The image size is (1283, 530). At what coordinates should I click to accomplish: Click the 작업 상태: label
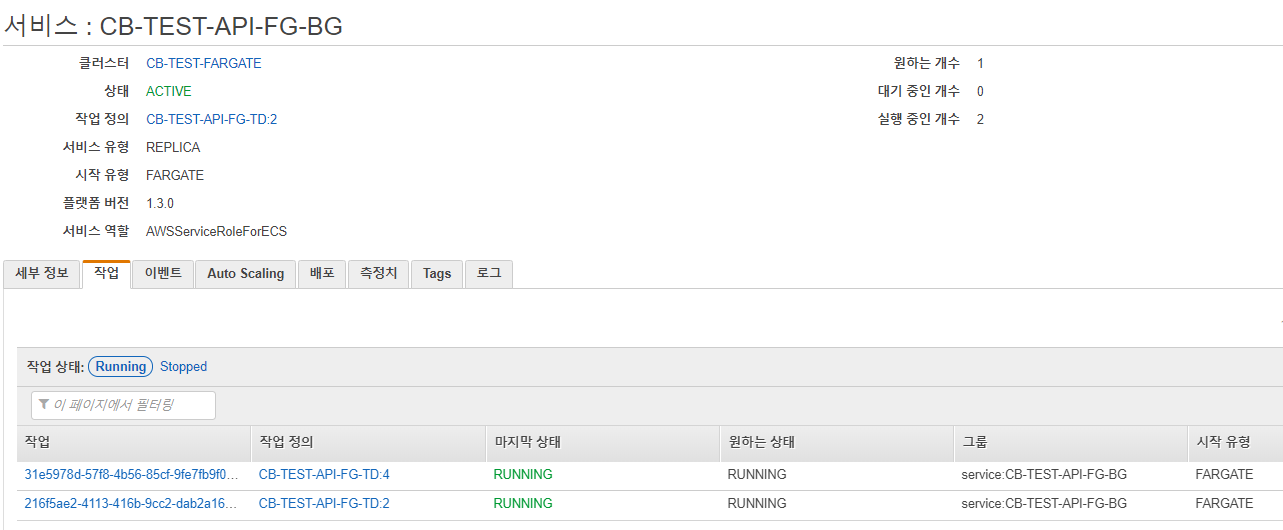(55, 367)
